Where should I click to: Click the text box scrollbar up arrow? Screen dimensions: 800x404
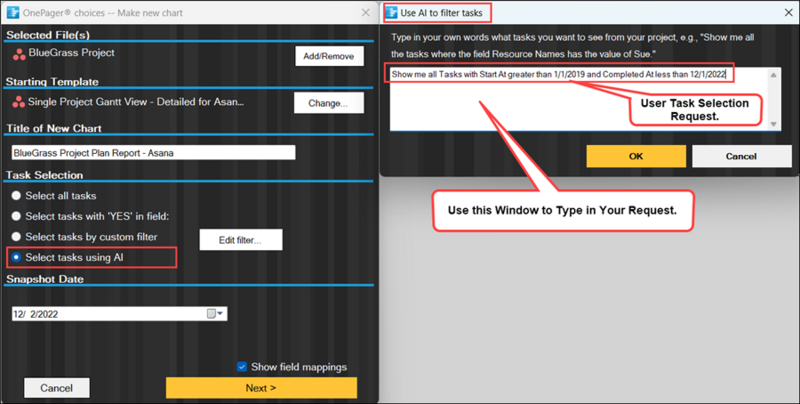coord(773,75)
